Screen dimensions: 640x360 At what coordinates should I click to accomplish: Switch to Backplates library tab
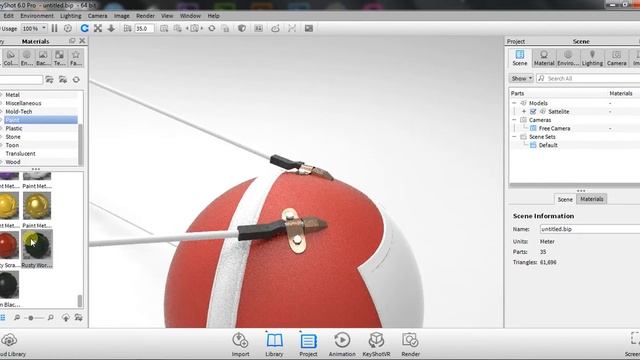43,58
